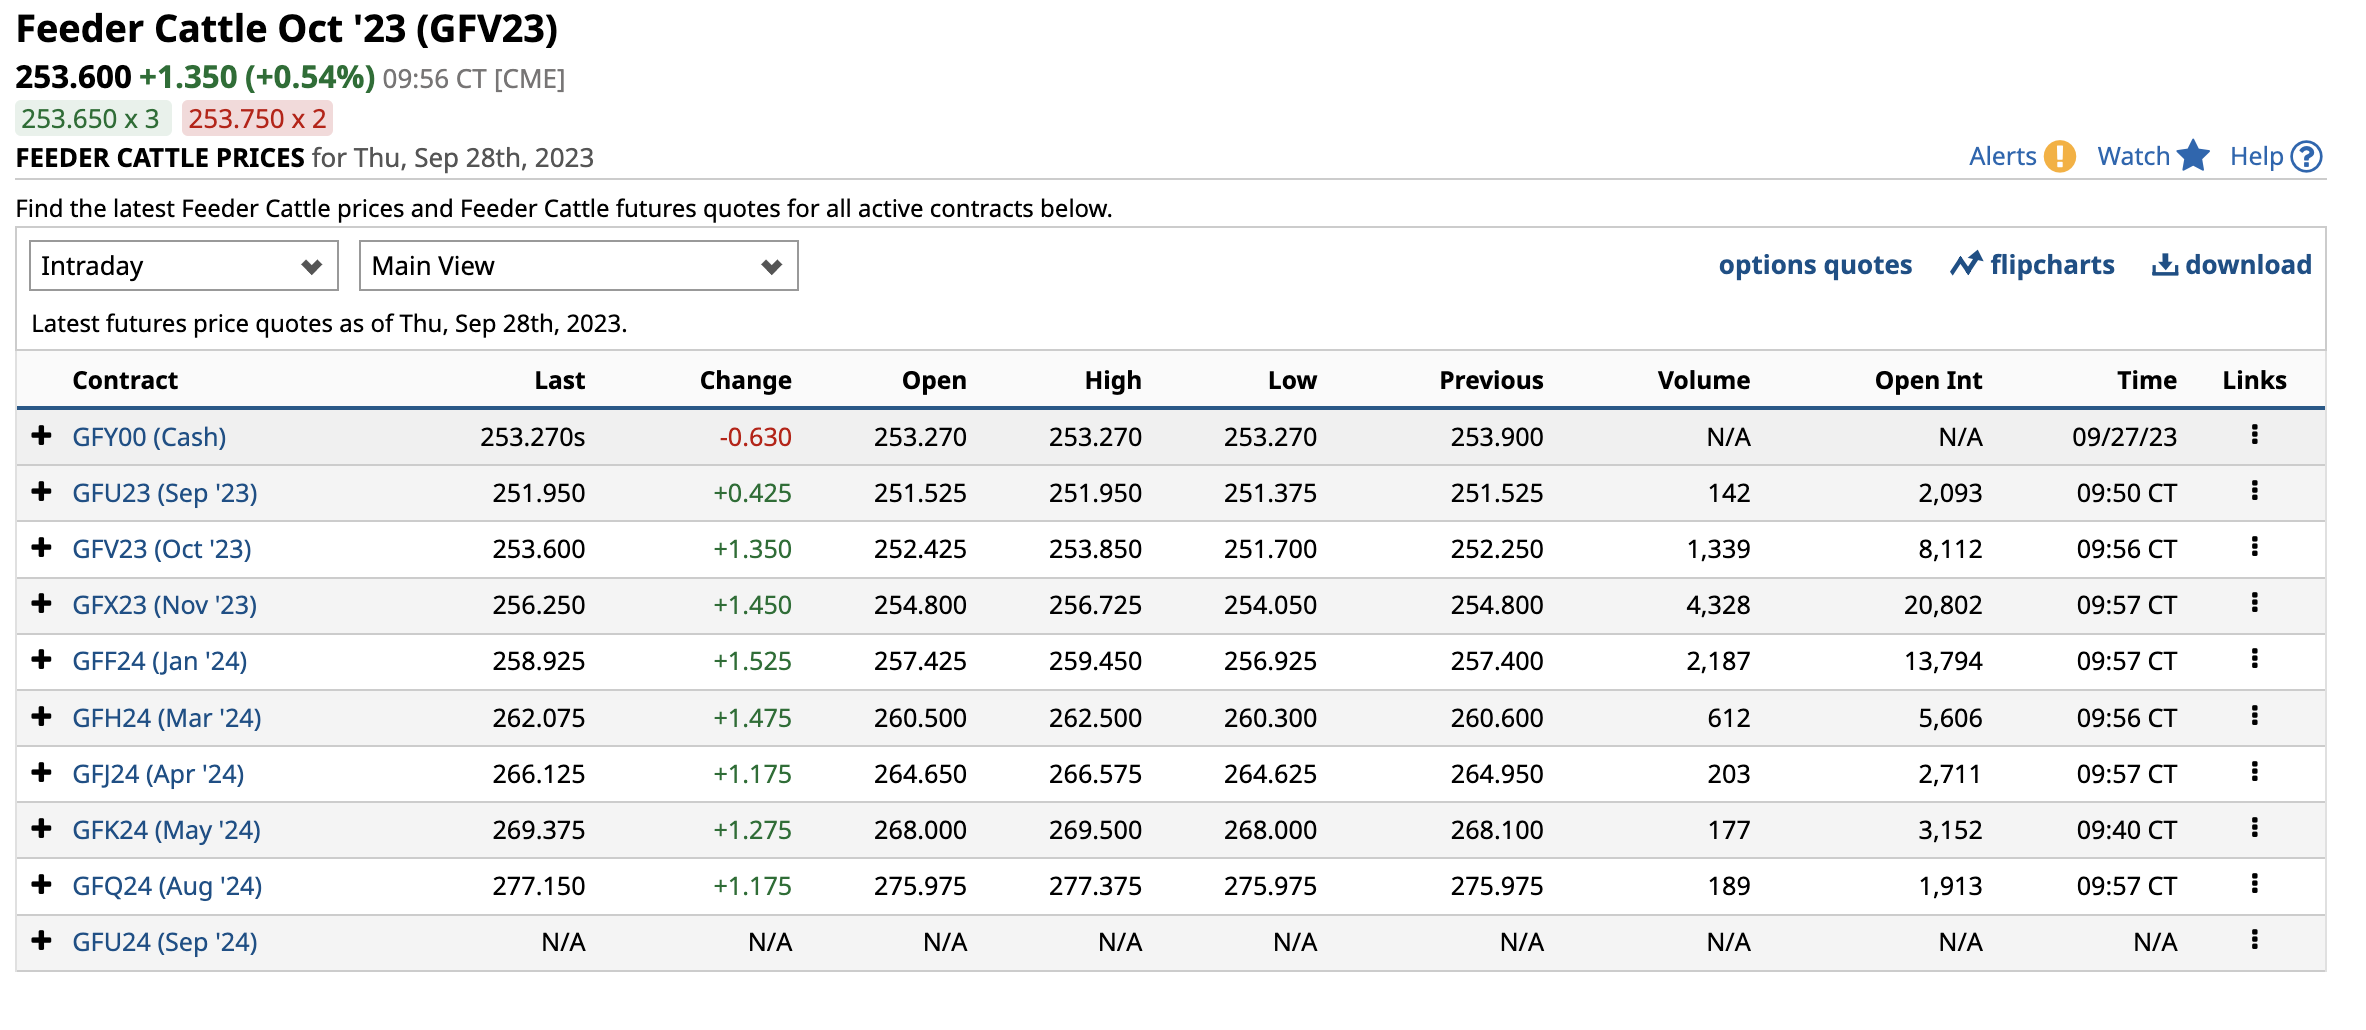Open the options quotes link
The image size is (2366, 1030).
[x=1815, y=265]
